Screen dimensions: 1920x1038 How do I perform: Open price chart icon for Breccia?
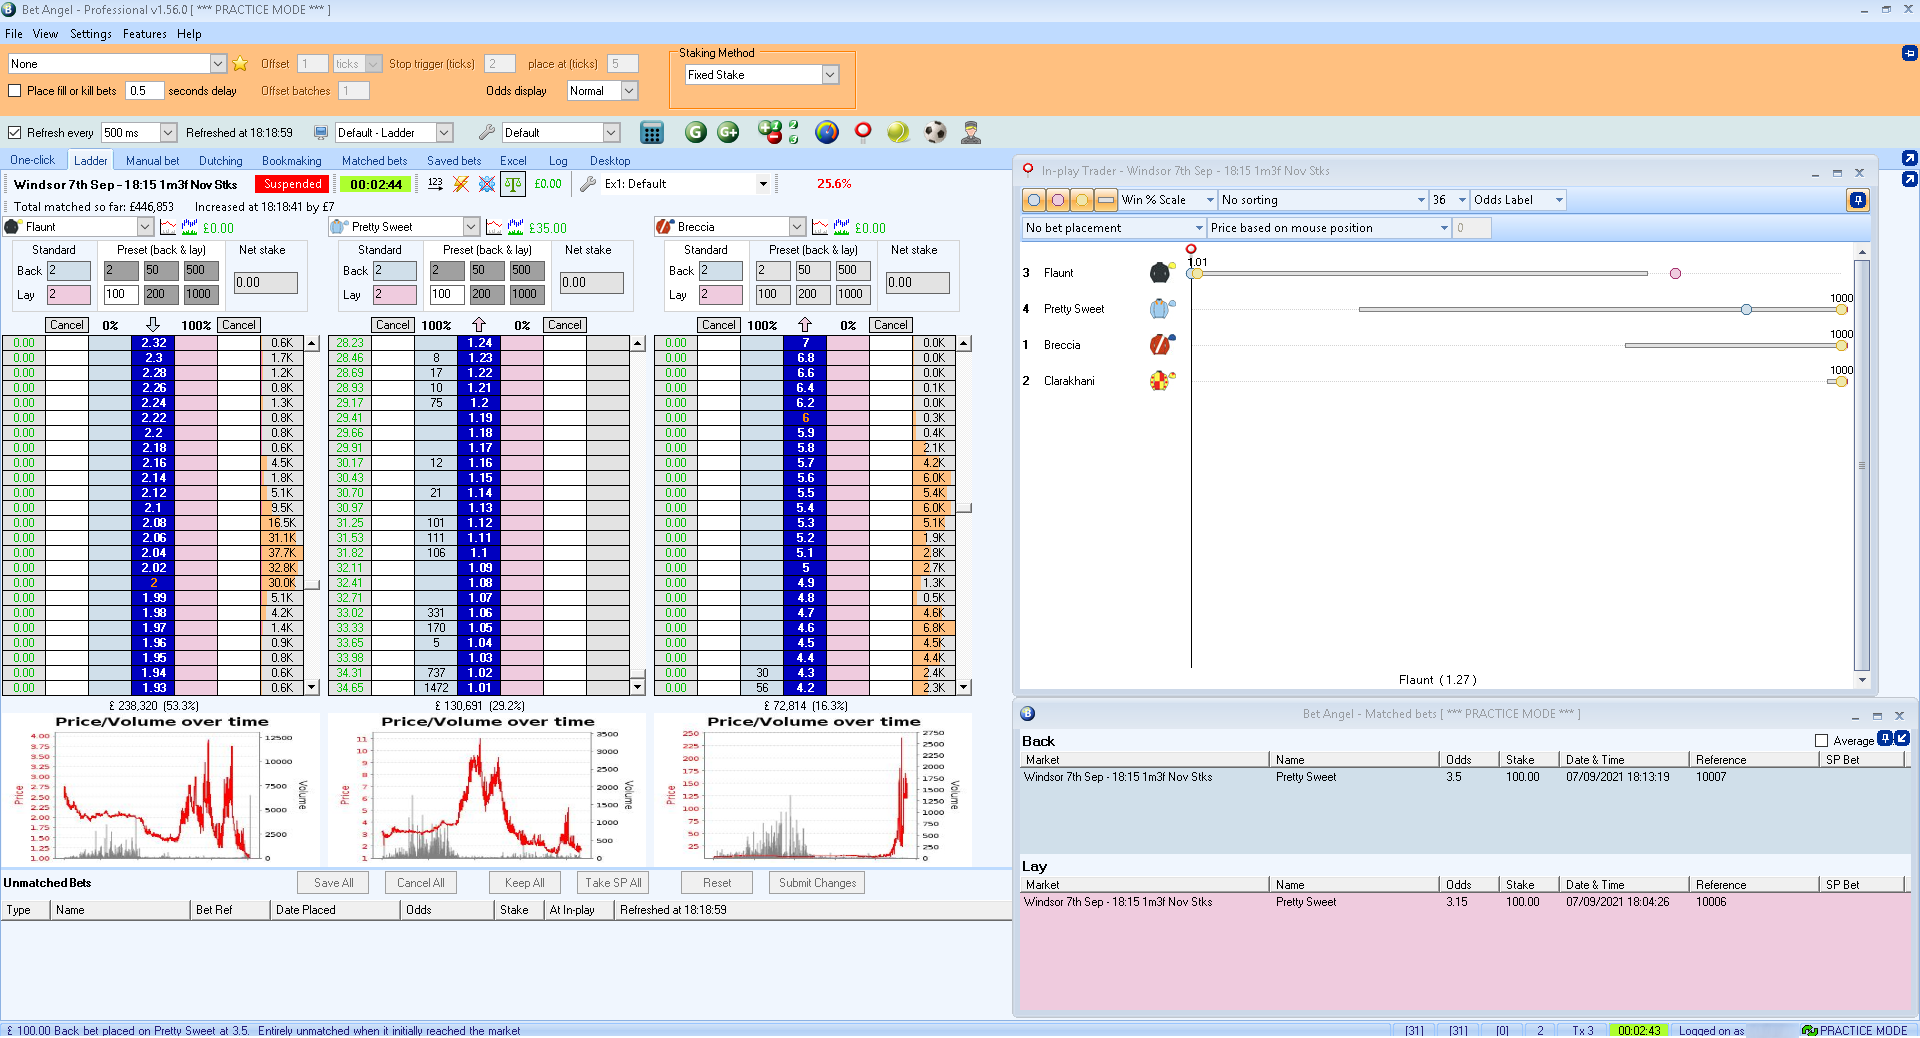coord(820,227)
